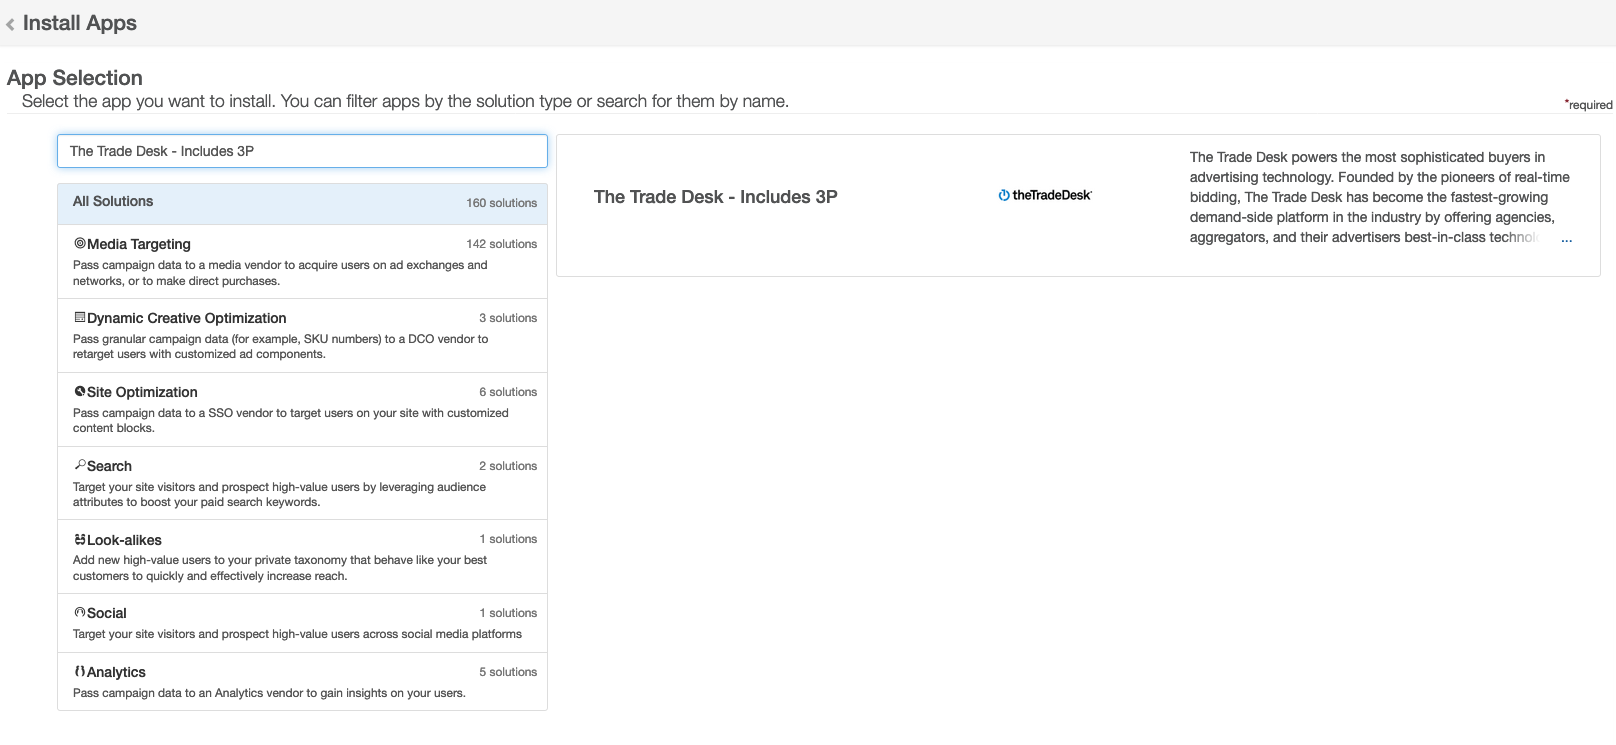Click the 142 solutions count
The height and width of the screenshot is (745, 1616).
pos(501,244)
